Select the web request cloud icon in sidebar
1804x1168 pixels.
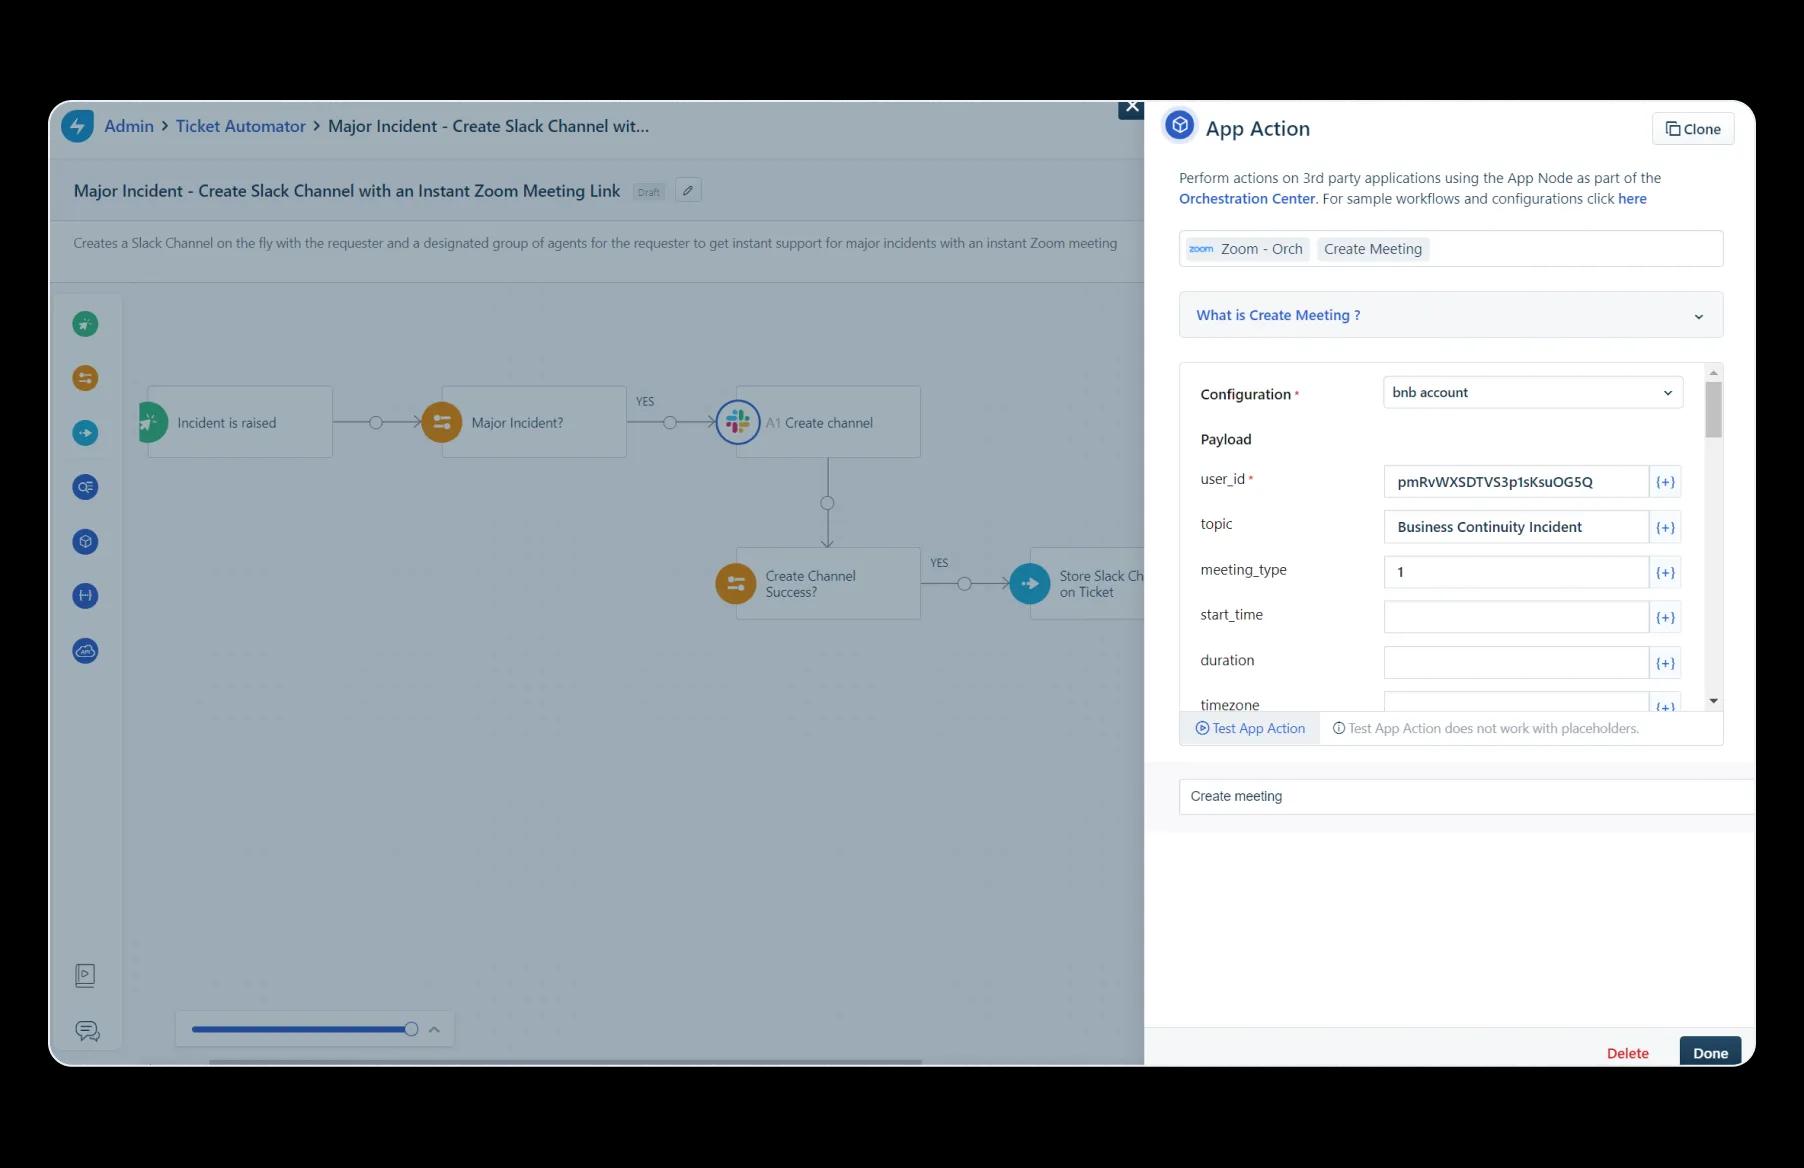click(85, 651)
